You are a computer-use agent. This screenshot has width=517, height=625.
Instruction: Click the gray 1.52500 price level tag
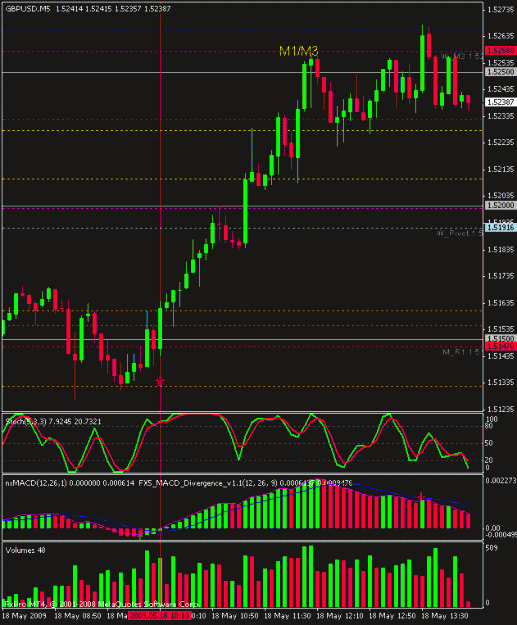tap(500, 72)
